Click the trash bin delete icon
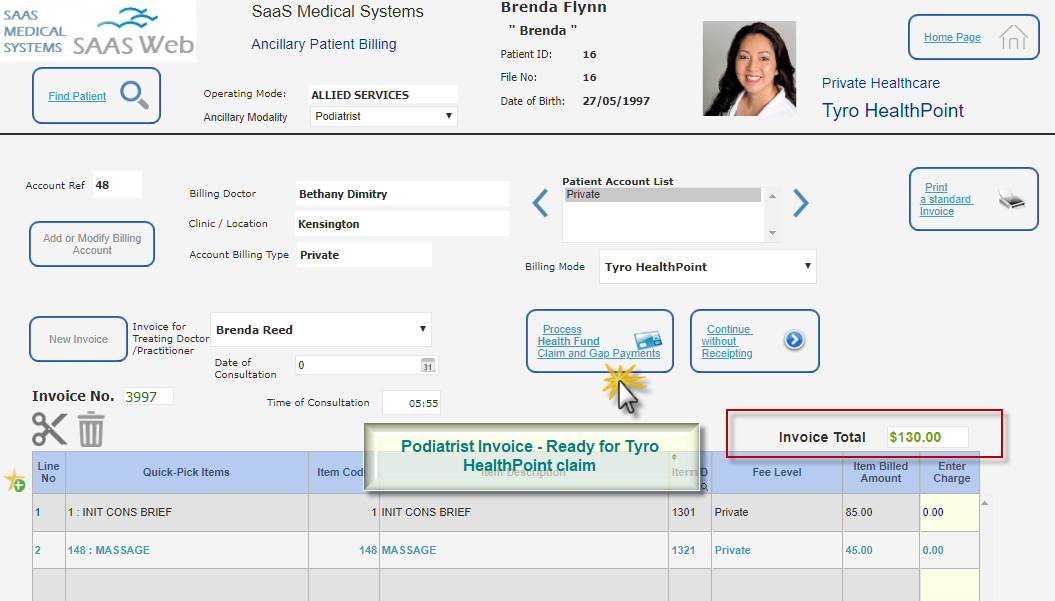 91,429
